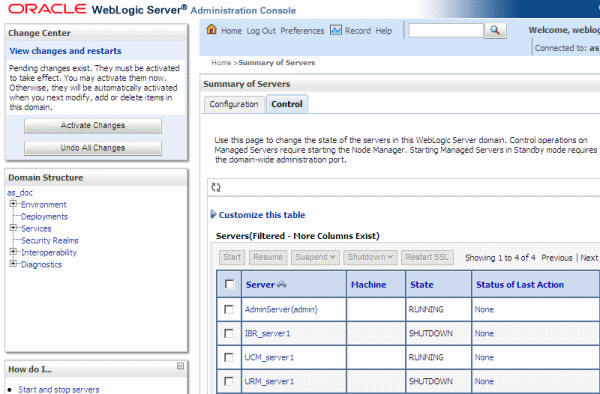
Task: Check the UCM_server1 row checkbox
Action: click(229, 357)
